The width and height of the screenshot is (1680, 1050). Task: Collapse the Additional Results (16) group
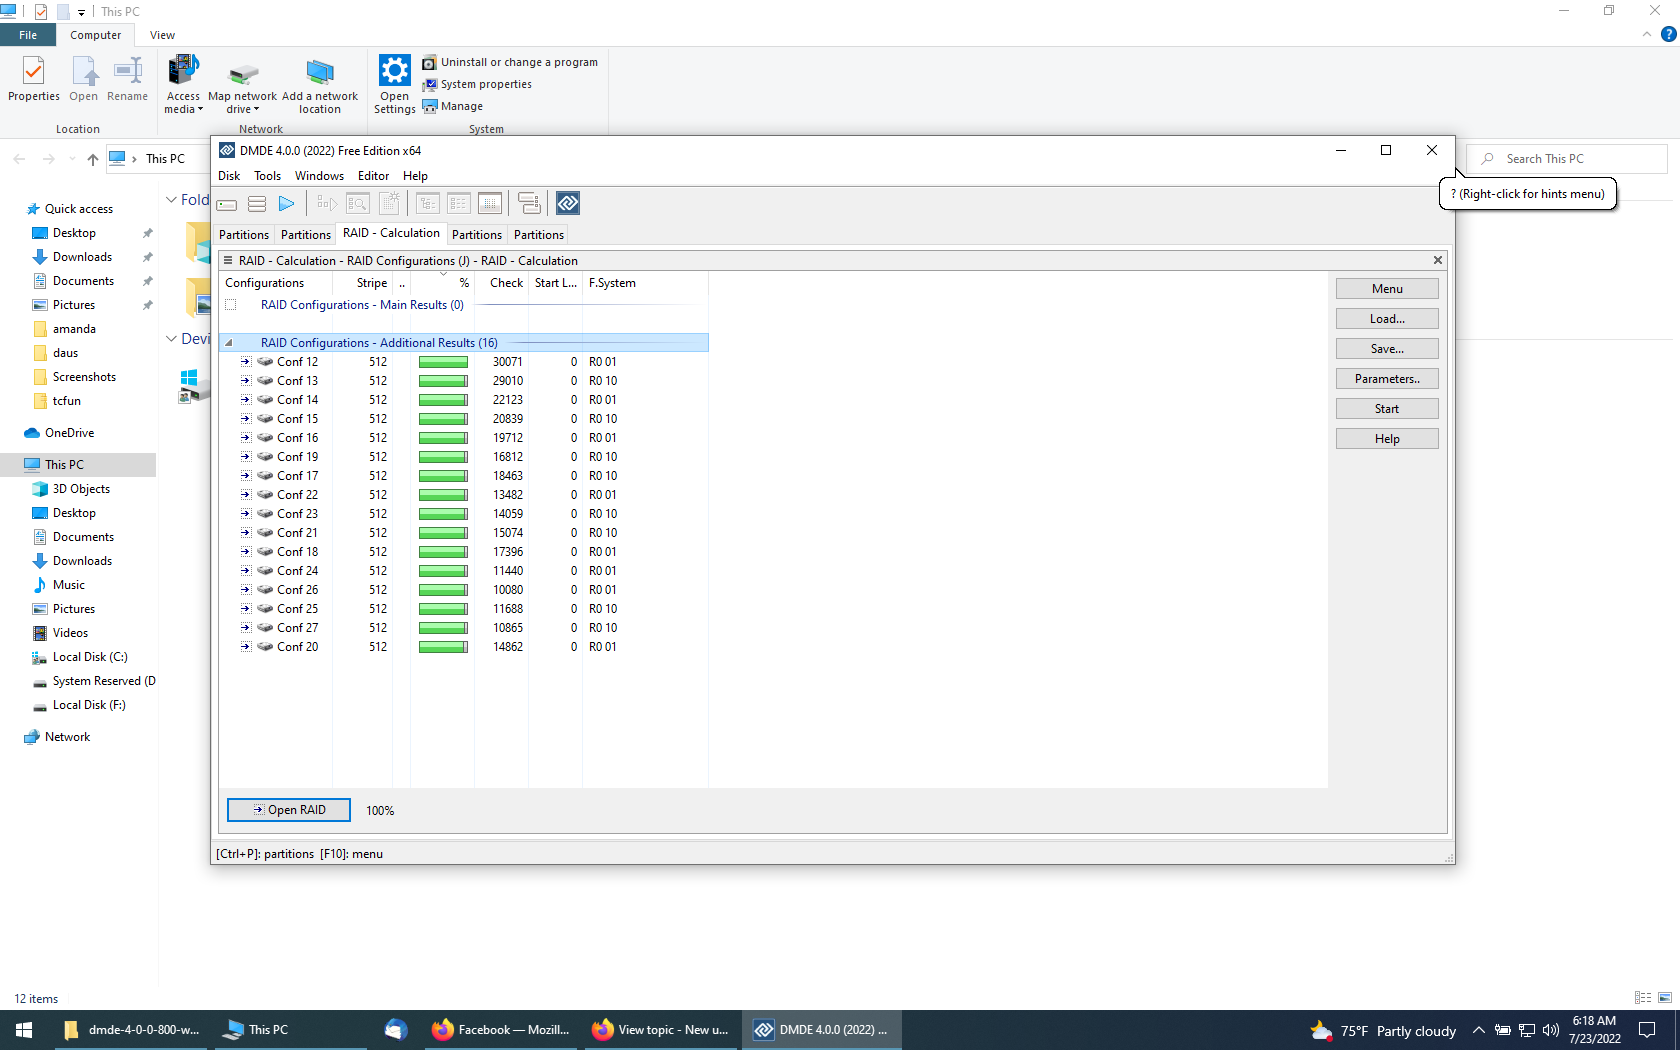[x=229, y=343]
